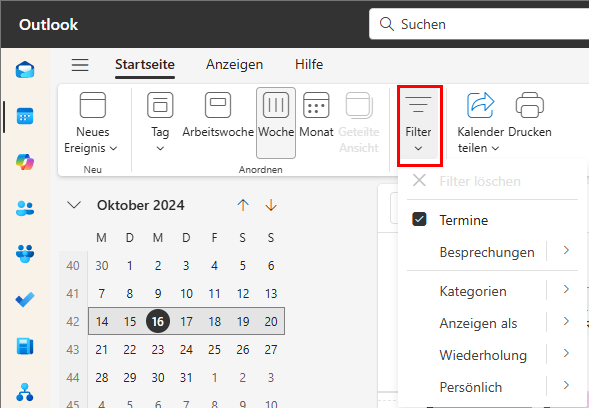Print calendar with Drucken

[530, 116]
